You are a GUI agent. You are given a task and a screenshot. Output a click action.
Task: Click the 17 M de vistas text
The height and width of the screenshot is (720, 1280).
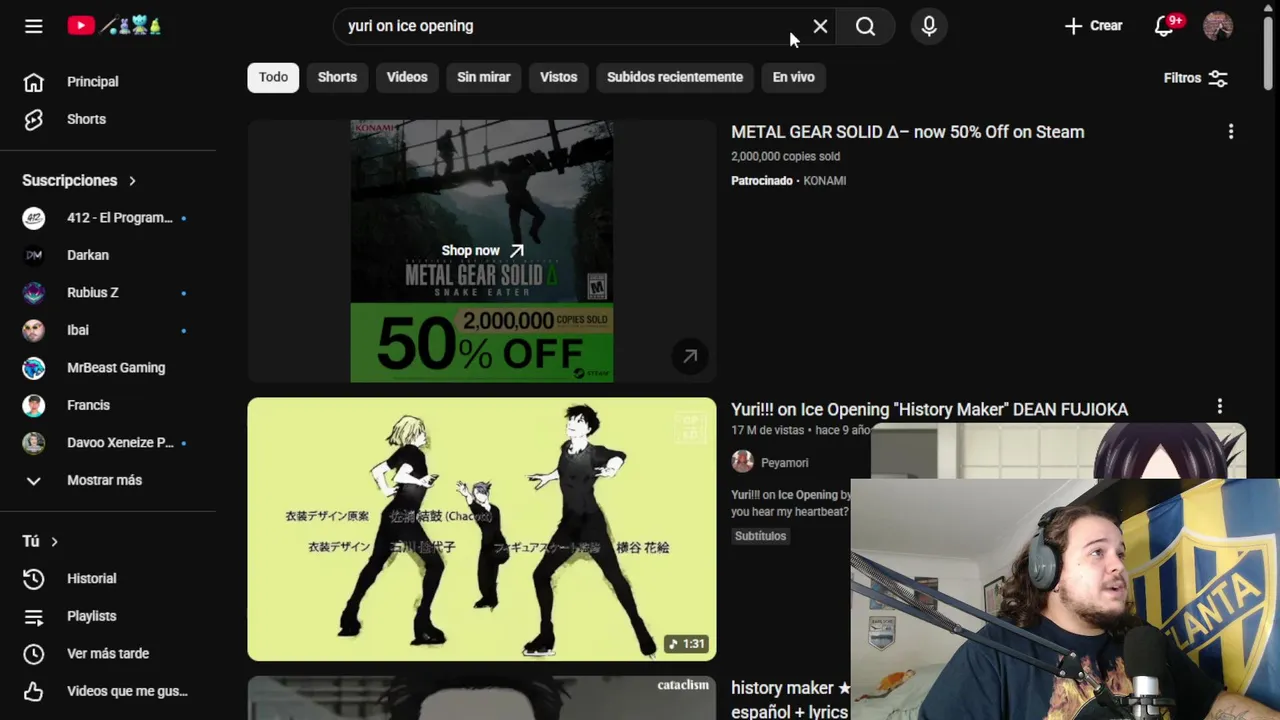pyautogui.click(x=767, y=431)
